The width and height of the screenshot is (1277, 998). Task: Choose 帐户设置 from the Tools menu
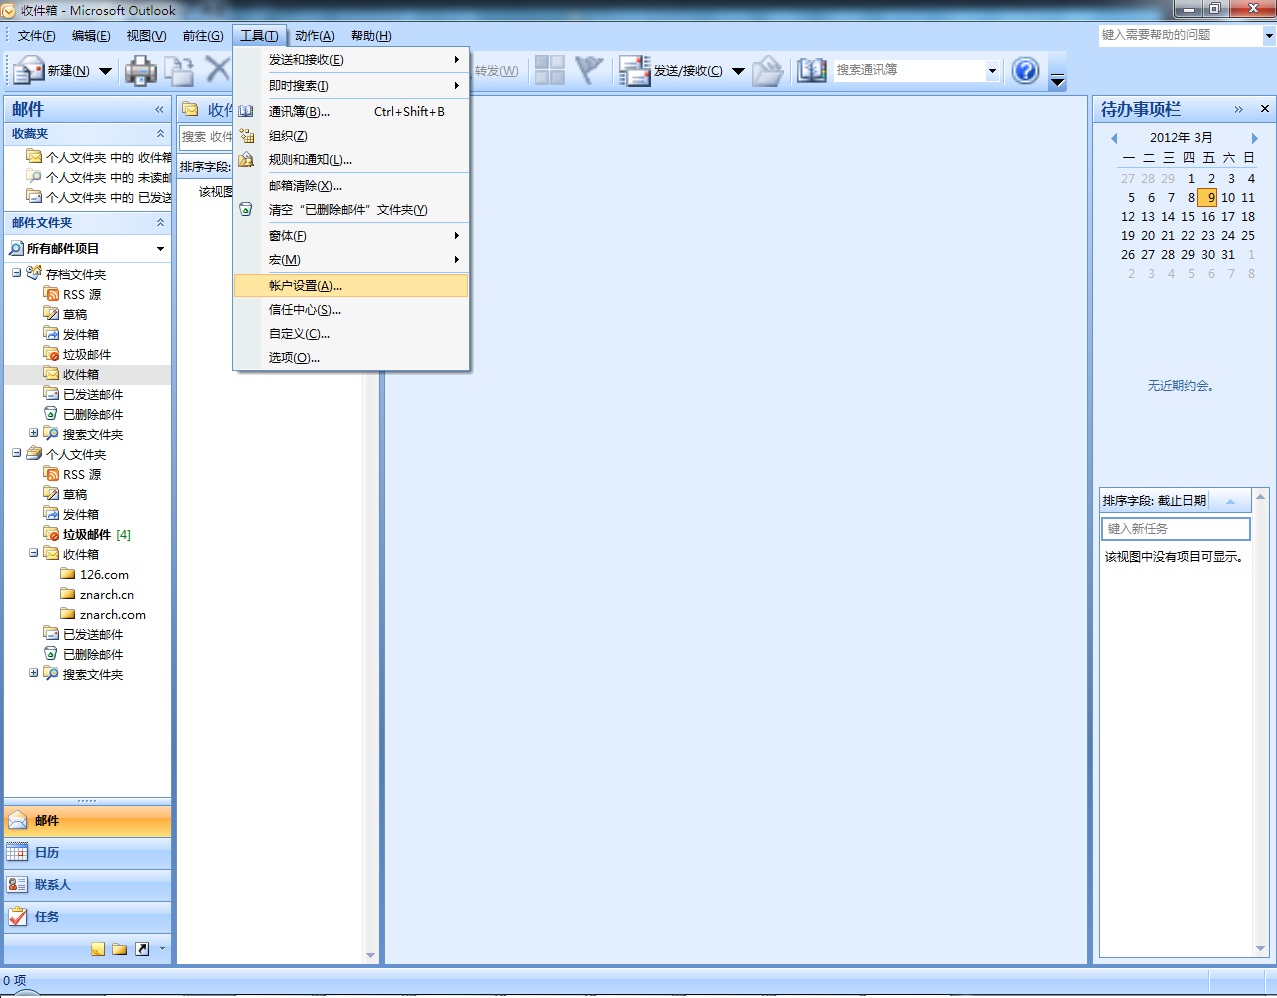pos(351,286)
